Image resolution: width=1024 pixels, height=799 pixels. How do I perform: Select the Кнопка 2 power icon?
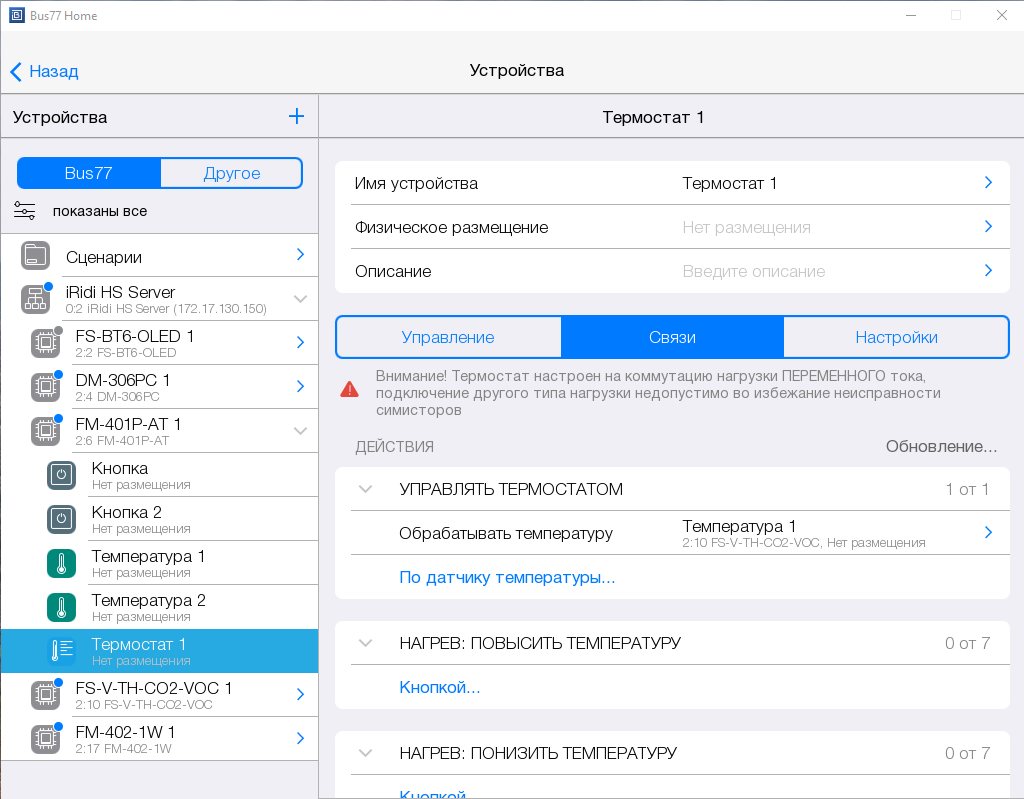pos(61,519)
